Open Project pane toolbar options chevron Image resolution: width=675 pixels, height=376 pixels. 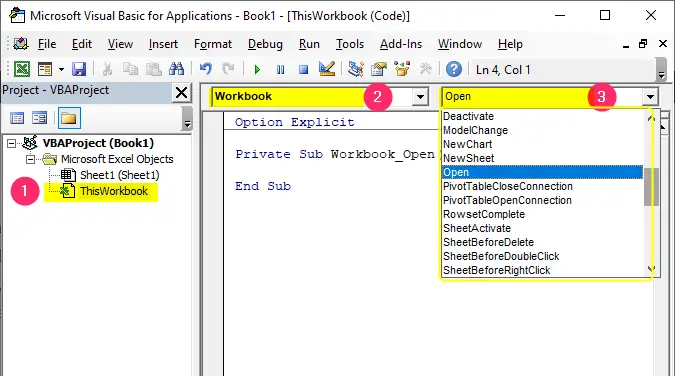pyautogui.click(x=187, y=118)
